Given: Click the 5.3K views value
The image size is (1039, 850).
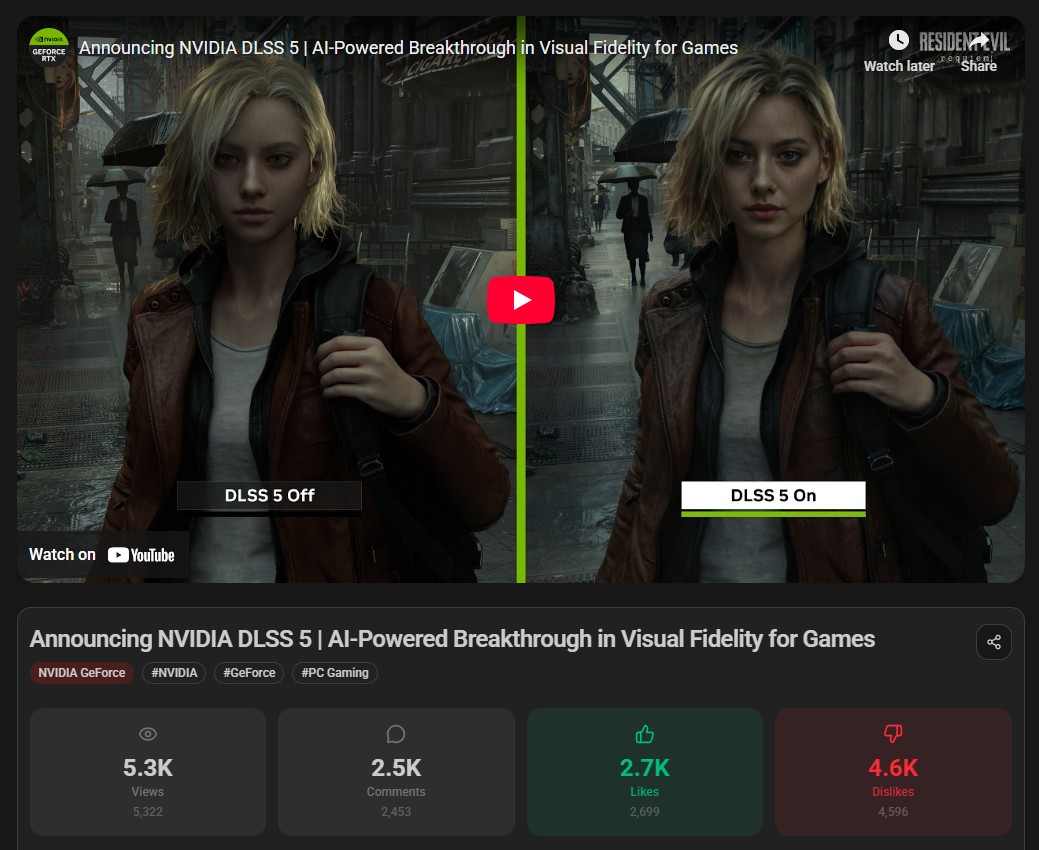Looking at the screenshot, I should coord(148,767).
